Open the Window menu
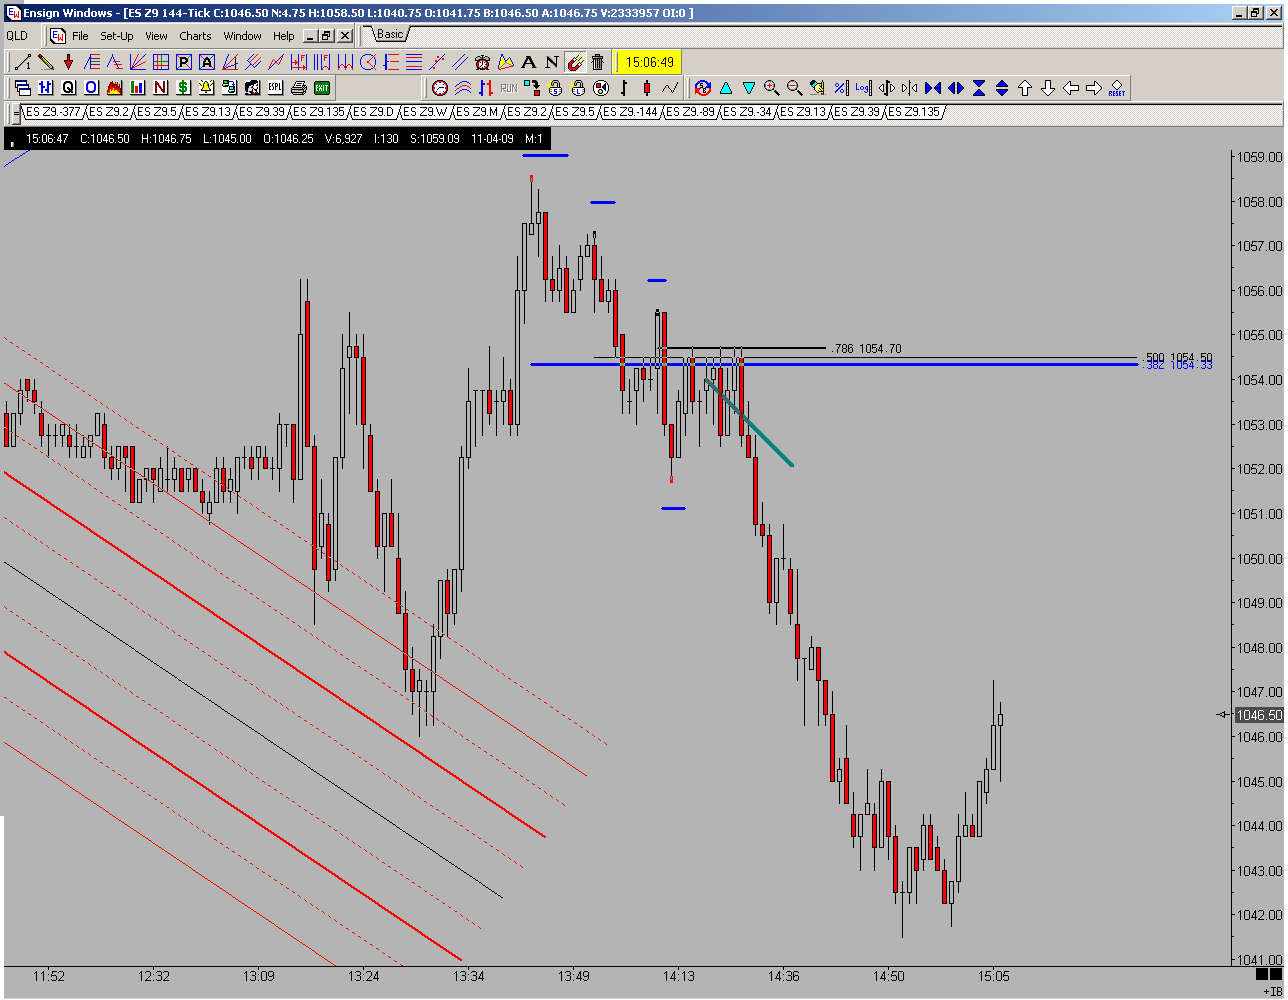The width and height of the screenshot is (1288, 1000). 242,36
